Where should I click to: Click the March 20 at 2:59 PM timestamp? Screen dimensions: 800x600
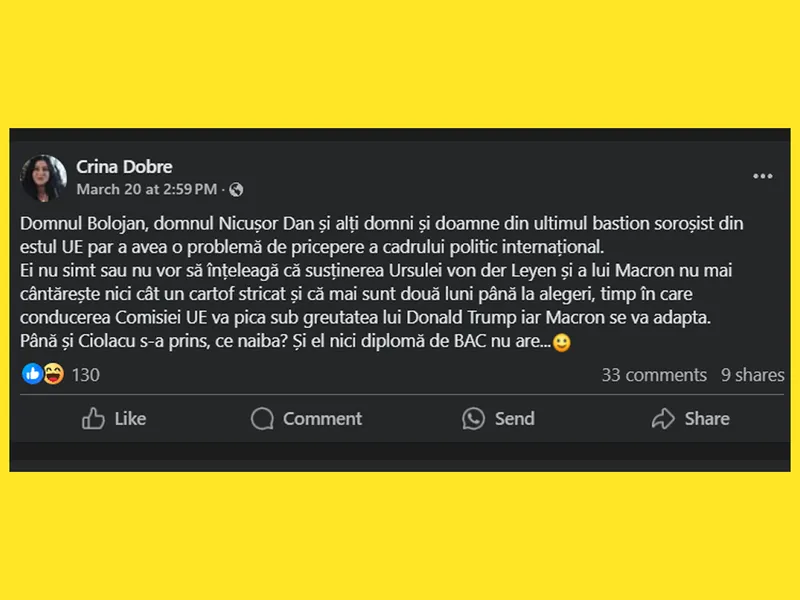[146, 189]
